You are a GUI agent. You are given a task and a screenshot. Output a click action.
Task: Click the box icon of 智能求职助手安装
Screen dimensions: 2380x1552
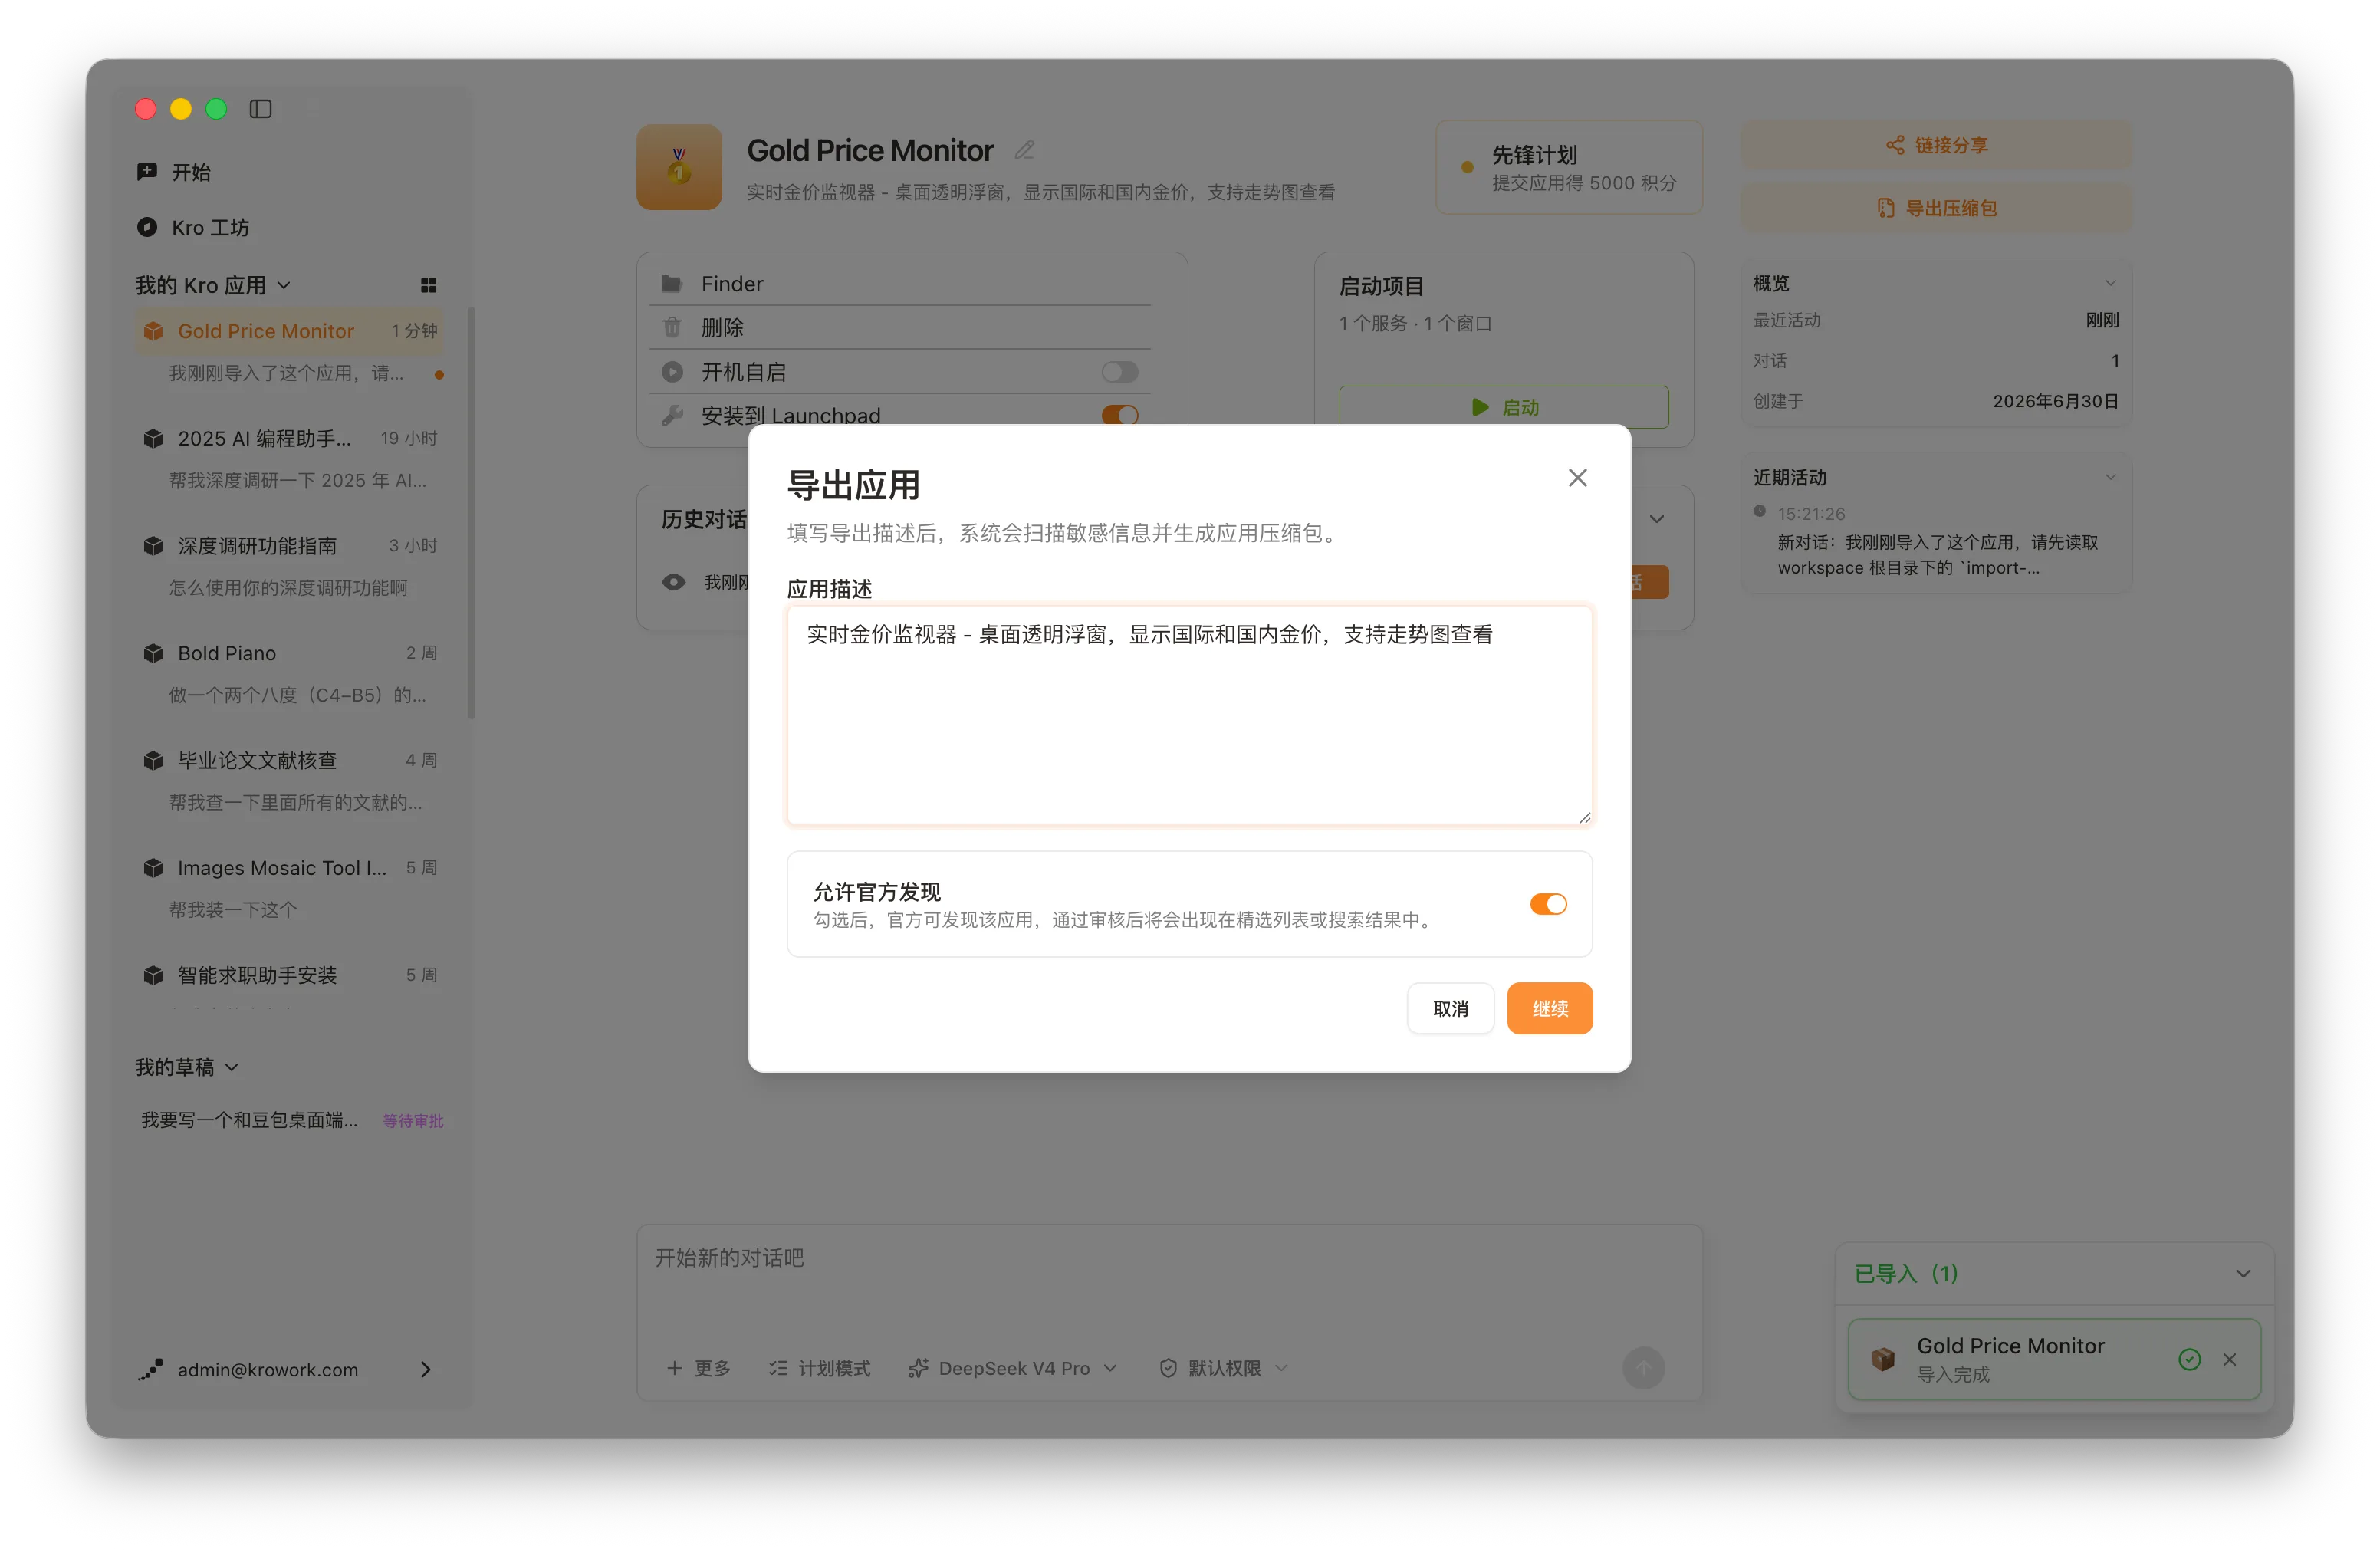153,975
